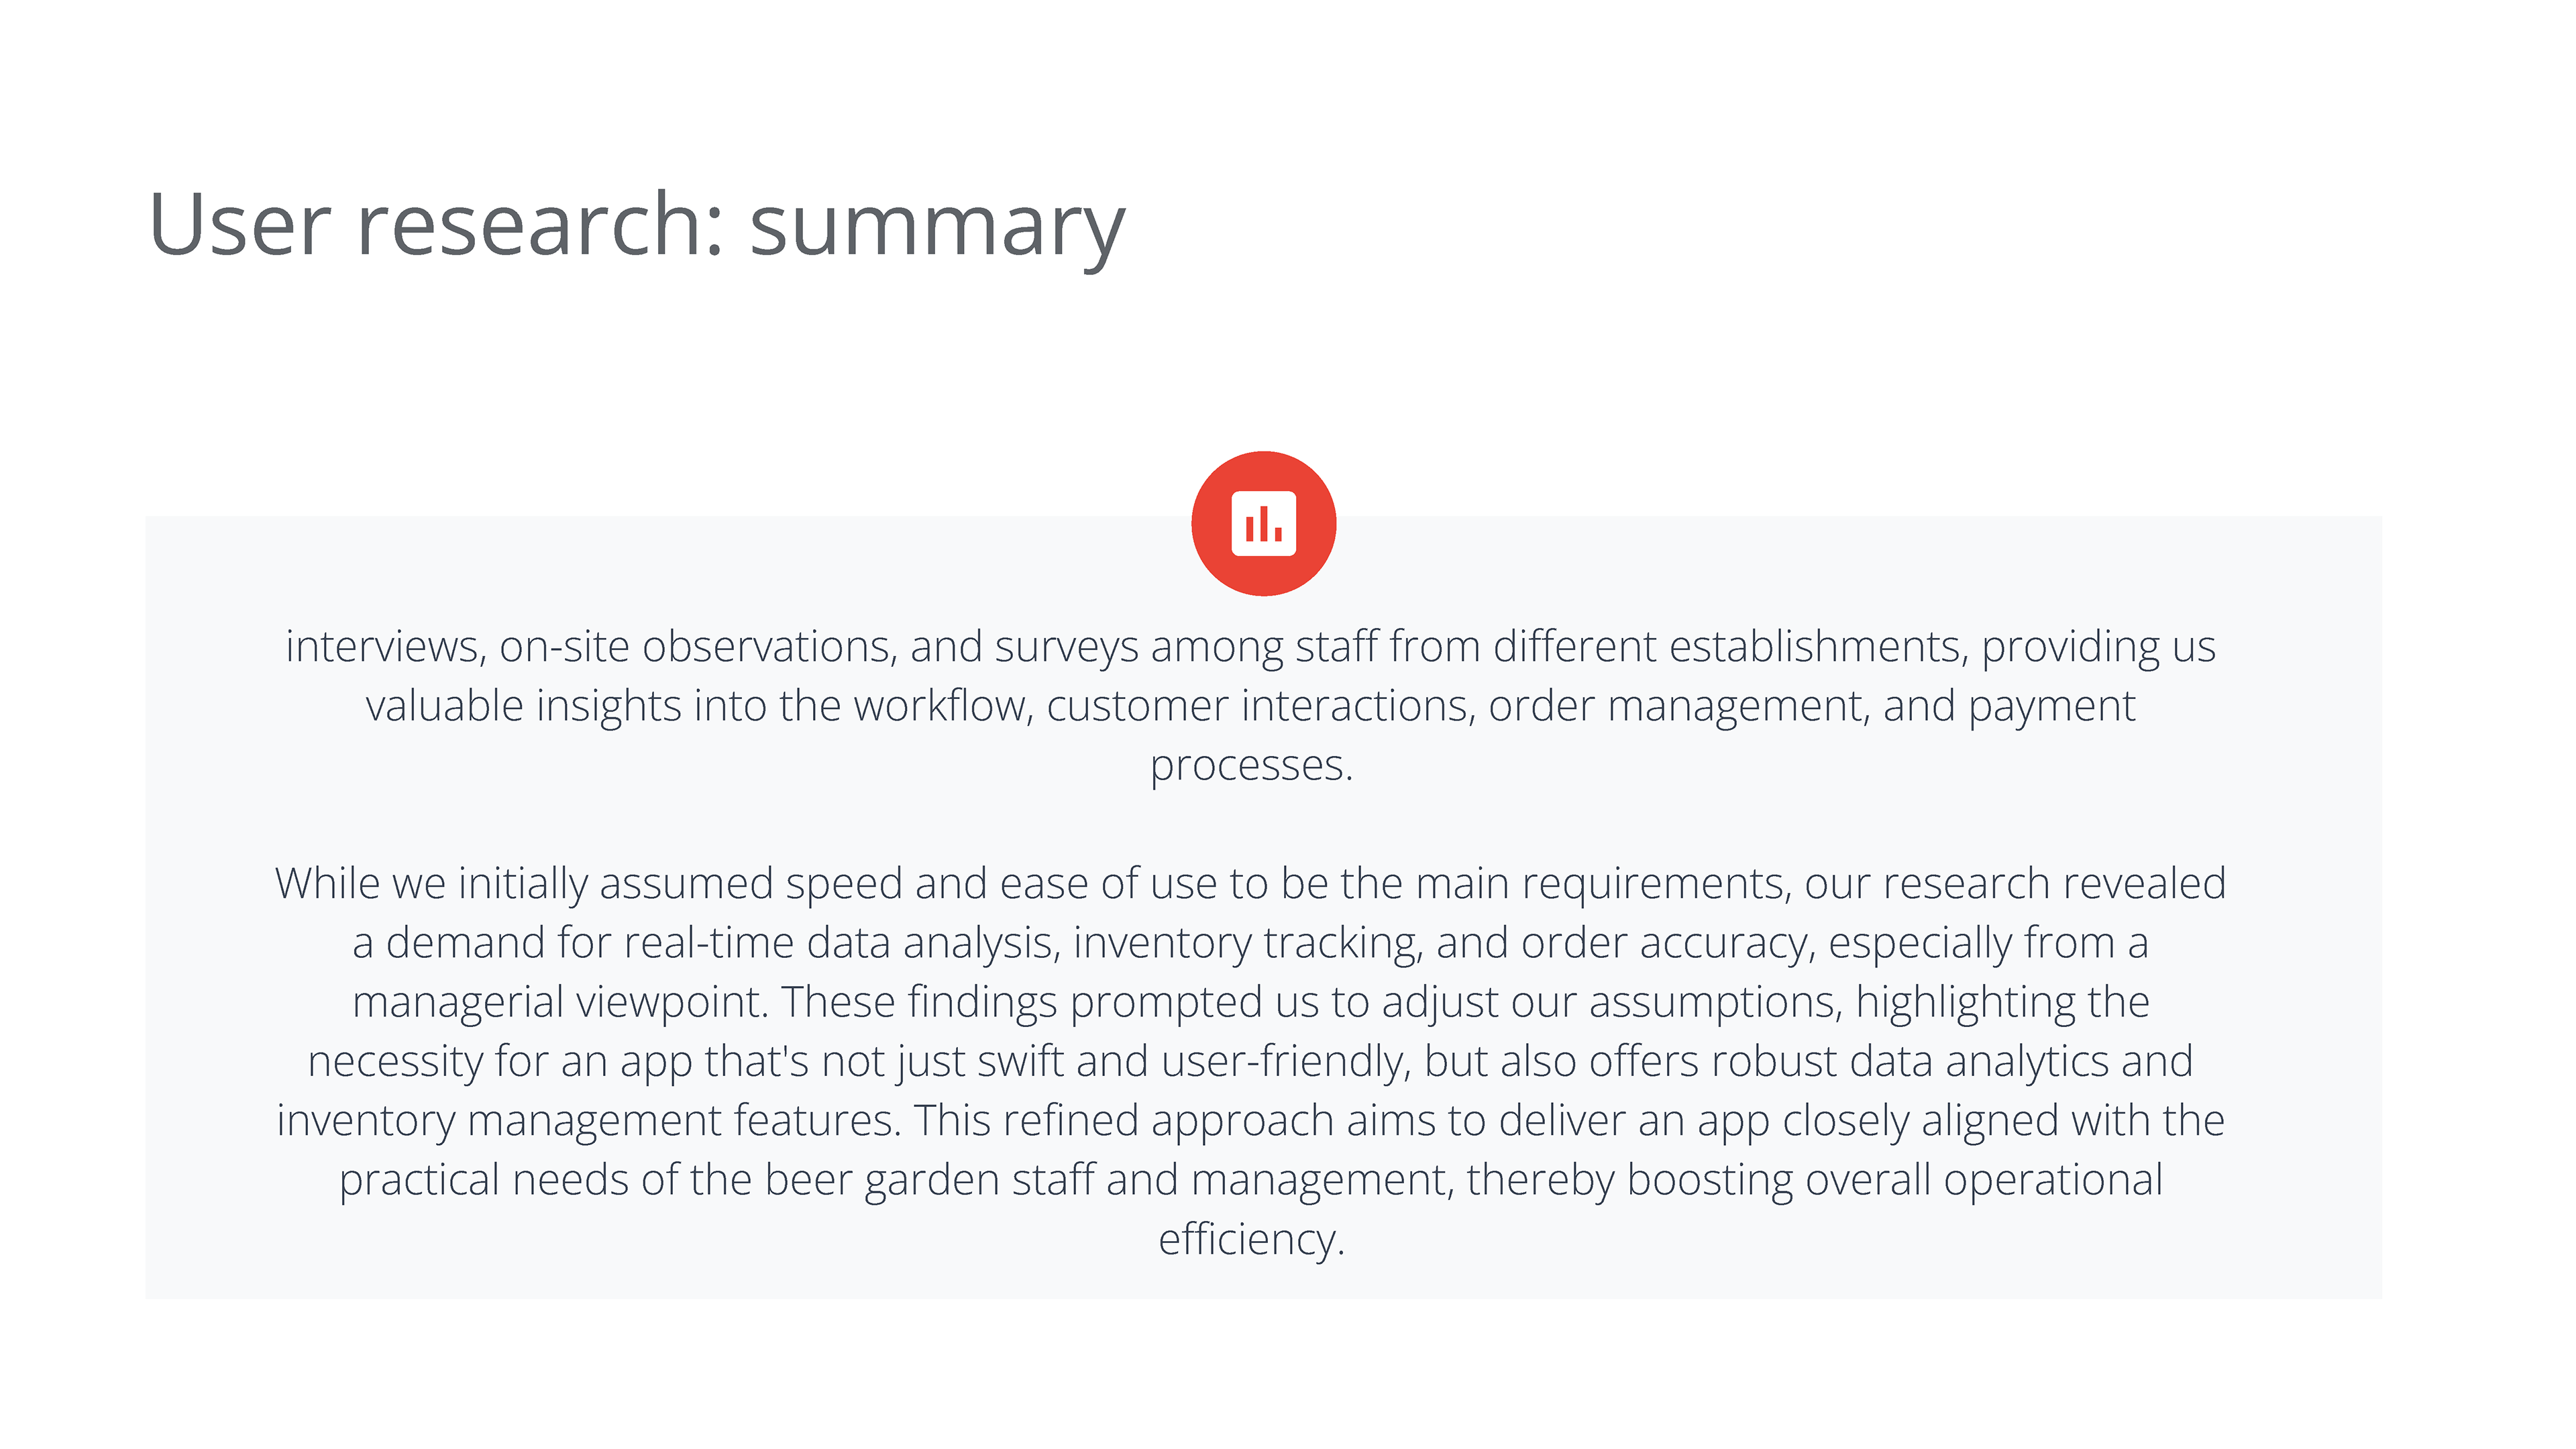Click the line "valuable insights into the workflow"
This screenshot has width=2576, height=1449.
tap(1251, 706)
